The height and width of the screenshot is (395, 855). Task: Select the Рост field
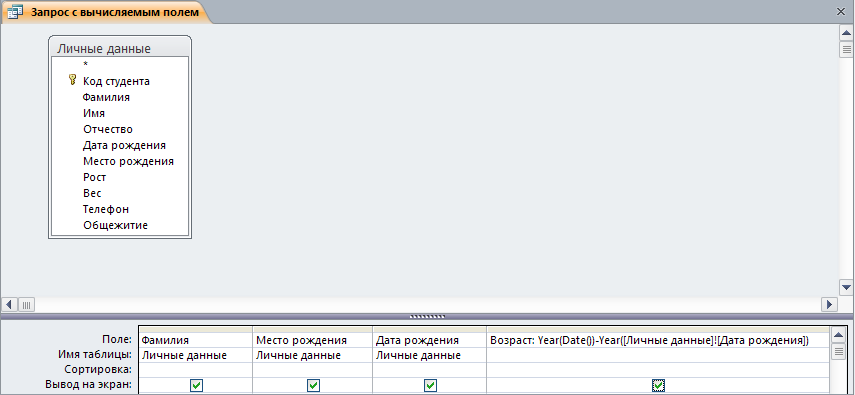coord(94,177)
